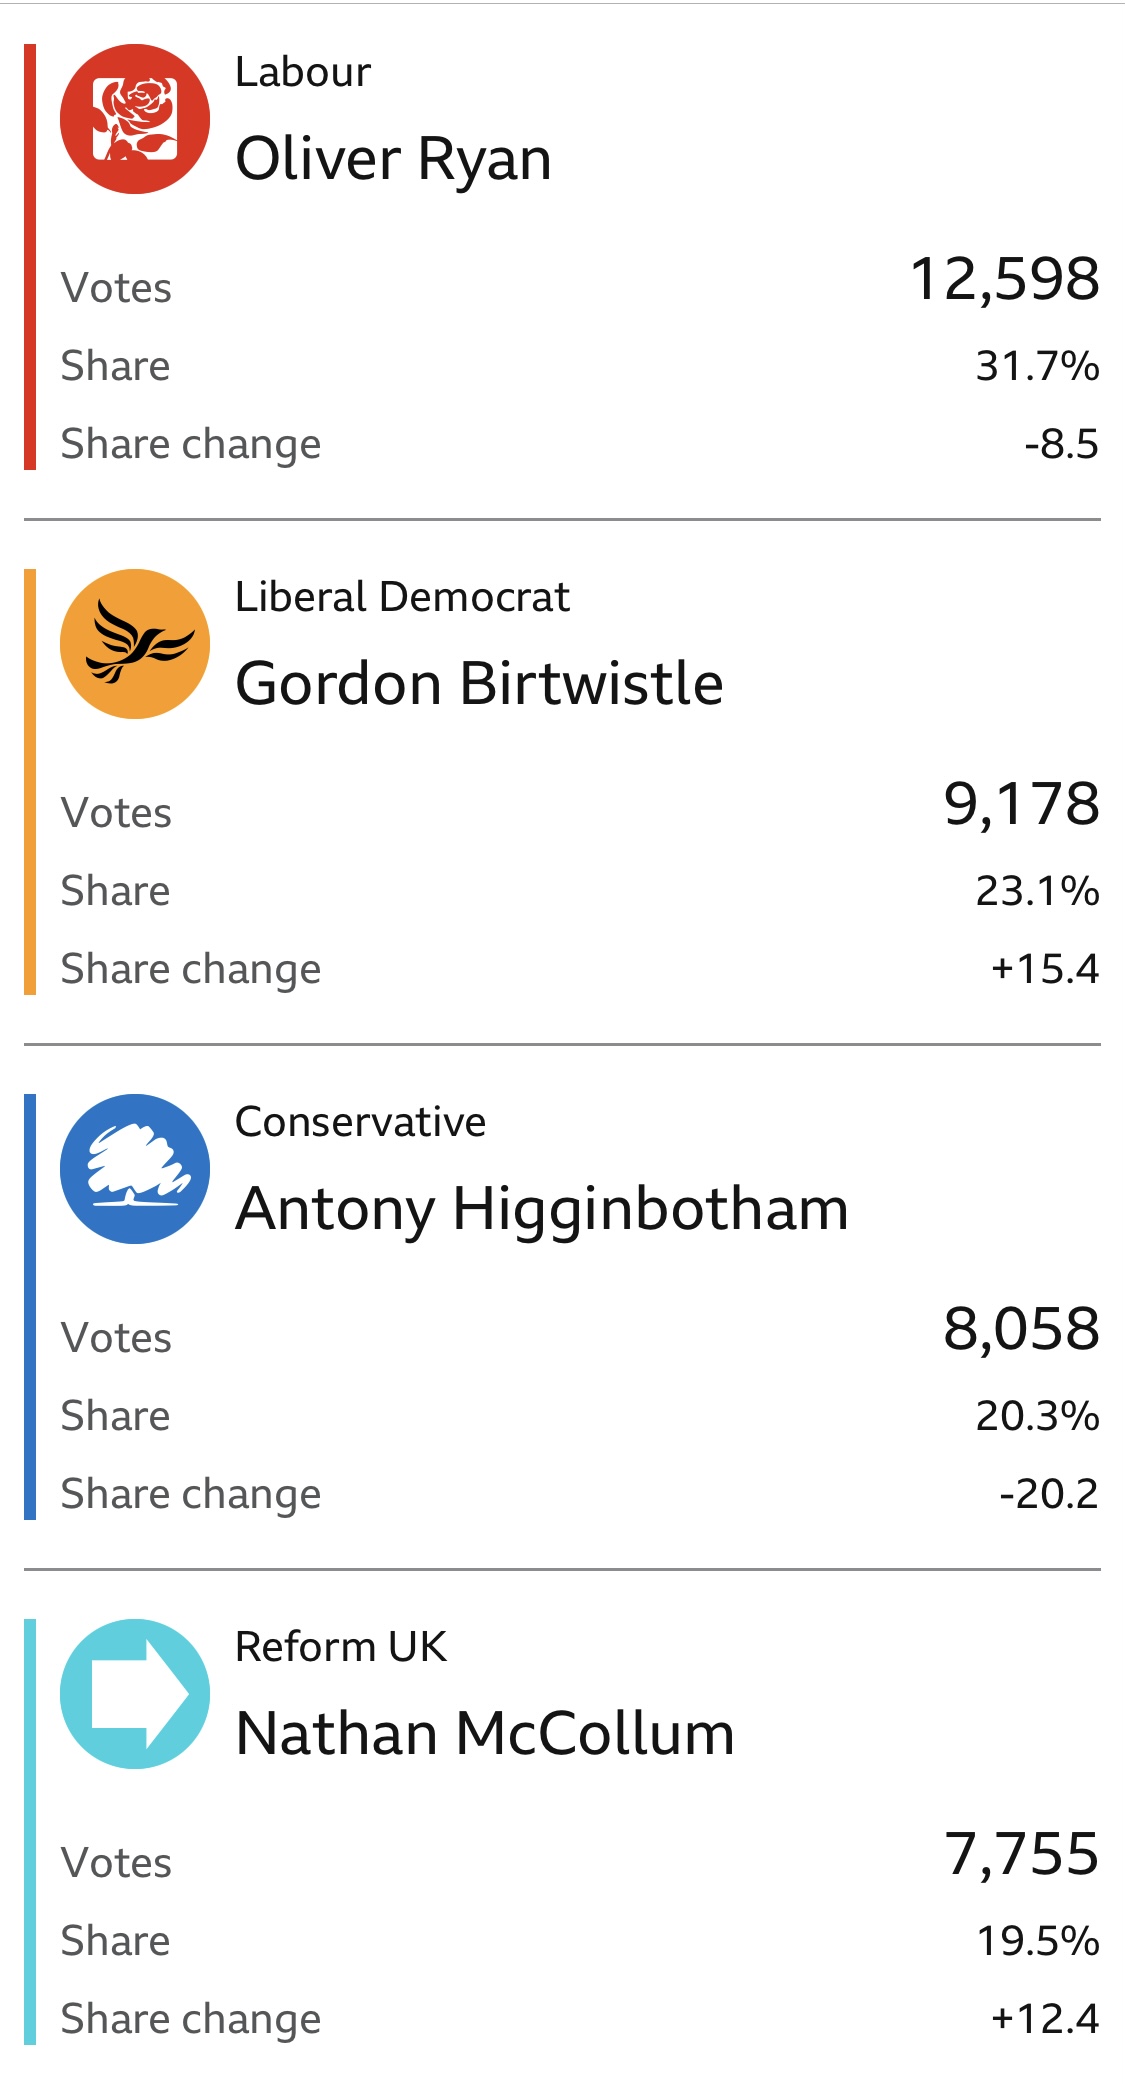Select candidate name Gordon Birtwistle
The width and height of the screenshot is (1125, 2084).
click(x=479, y=684)
